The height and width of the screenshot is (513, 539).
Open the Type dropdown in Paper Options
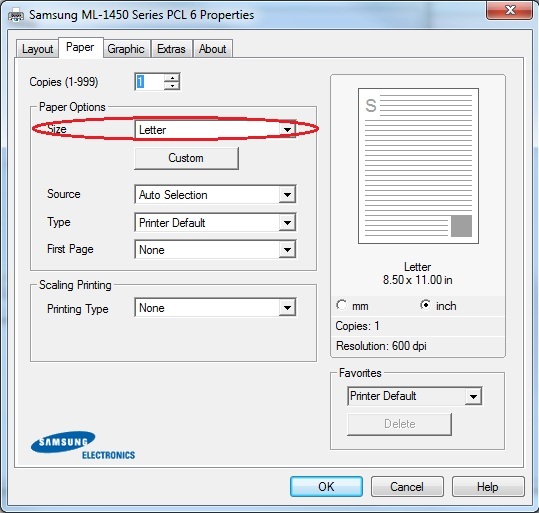point(215,222)
